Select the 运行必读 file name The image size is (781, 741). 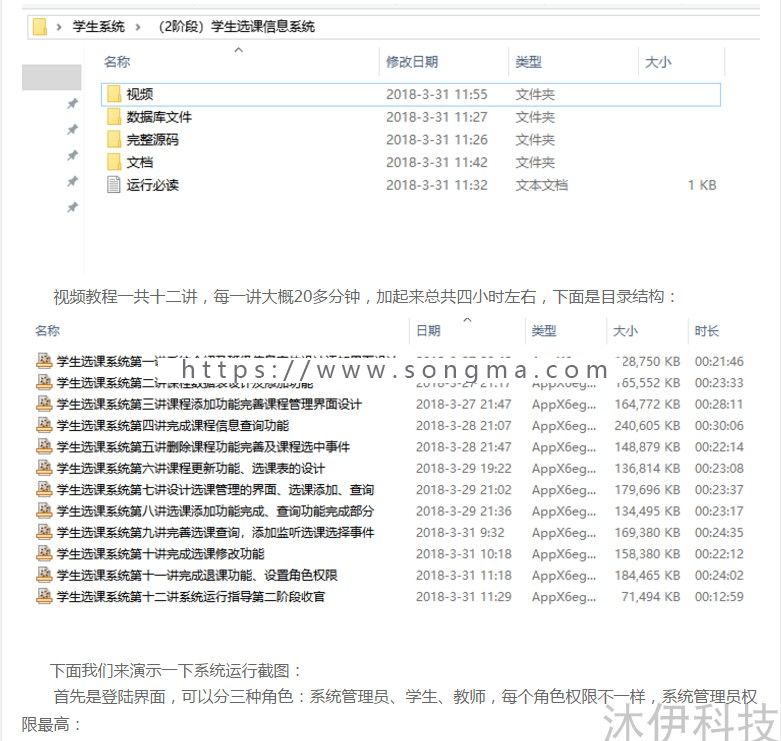click(152, 185)
